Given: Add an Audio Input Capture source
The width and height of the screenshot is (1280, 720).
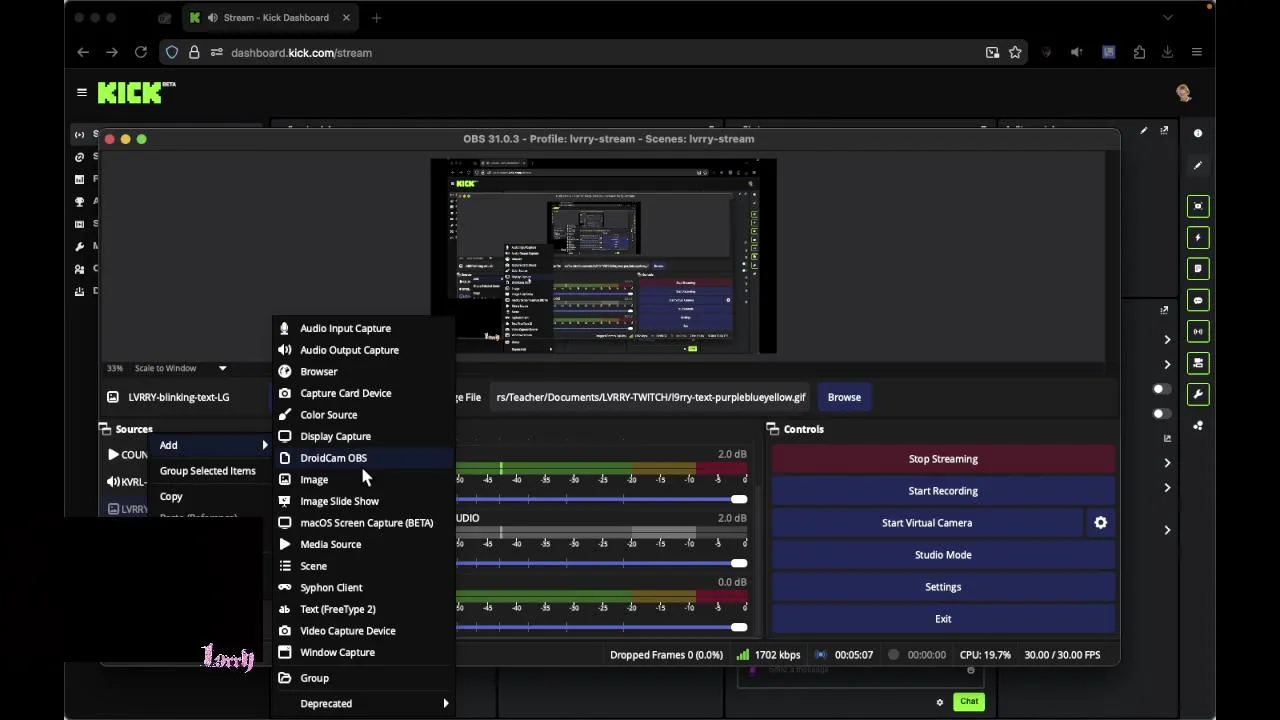Looking at the screenshot, I should coord(362,328).
